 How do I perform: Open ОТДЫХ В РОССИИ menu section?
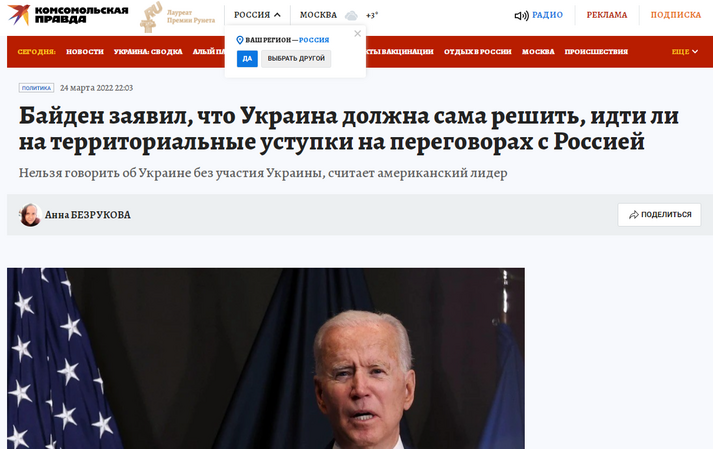coord(478,51)
